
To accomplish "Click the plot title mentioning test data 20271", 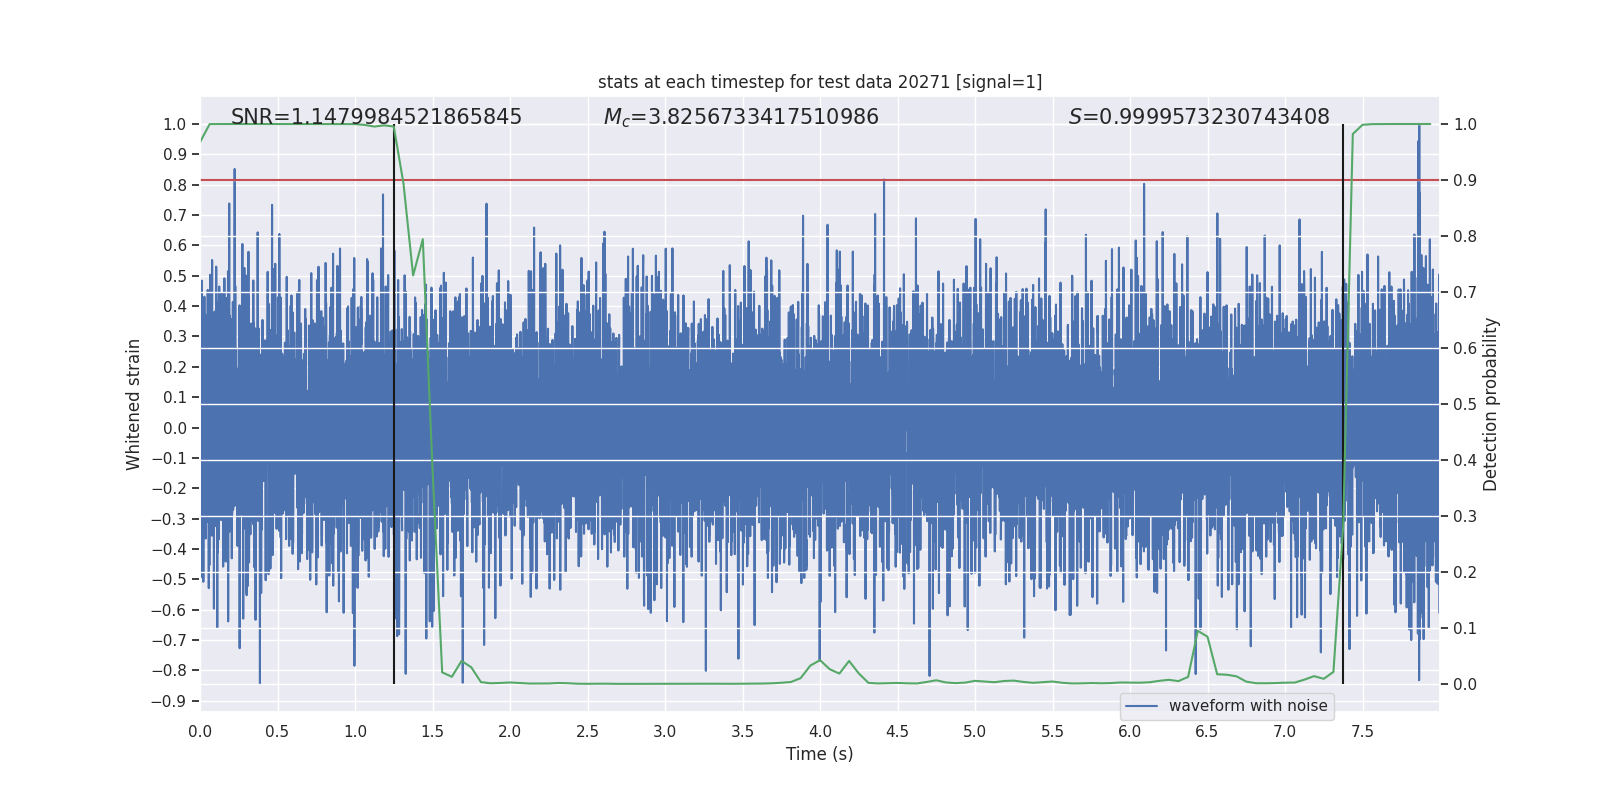I will (x=820, y=82).
